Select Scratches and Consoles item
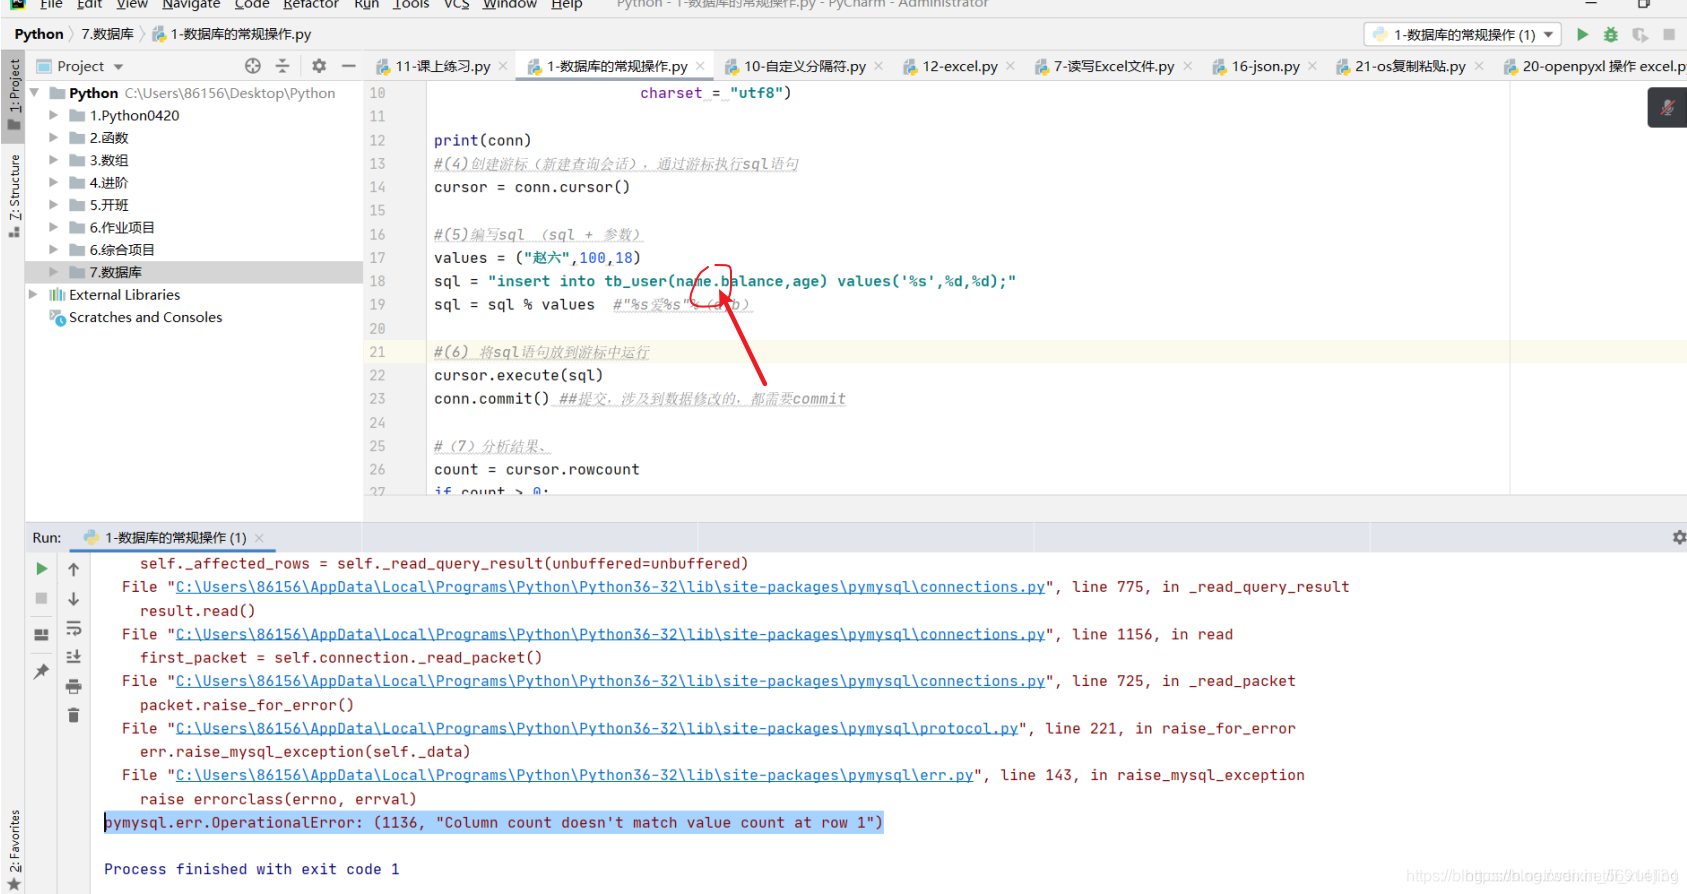The height and width of the screenshot is (894, 1687). click(145, 317)
